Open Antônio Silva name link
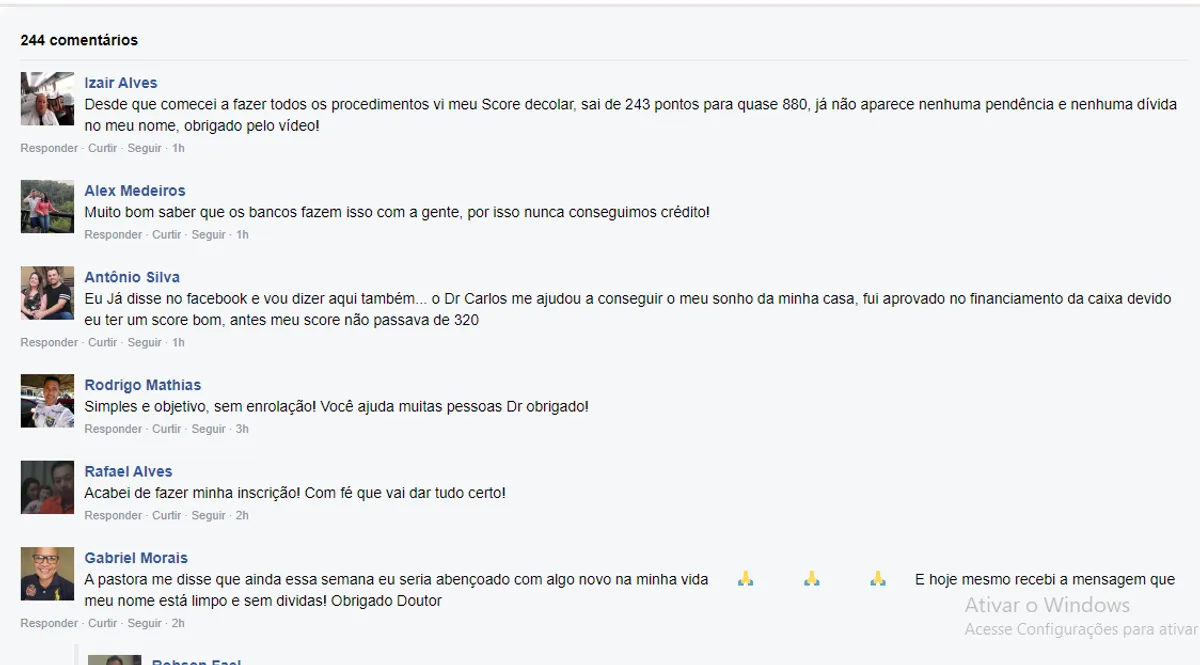Viewport: 1200px width, 665px height. coord(132,277)
